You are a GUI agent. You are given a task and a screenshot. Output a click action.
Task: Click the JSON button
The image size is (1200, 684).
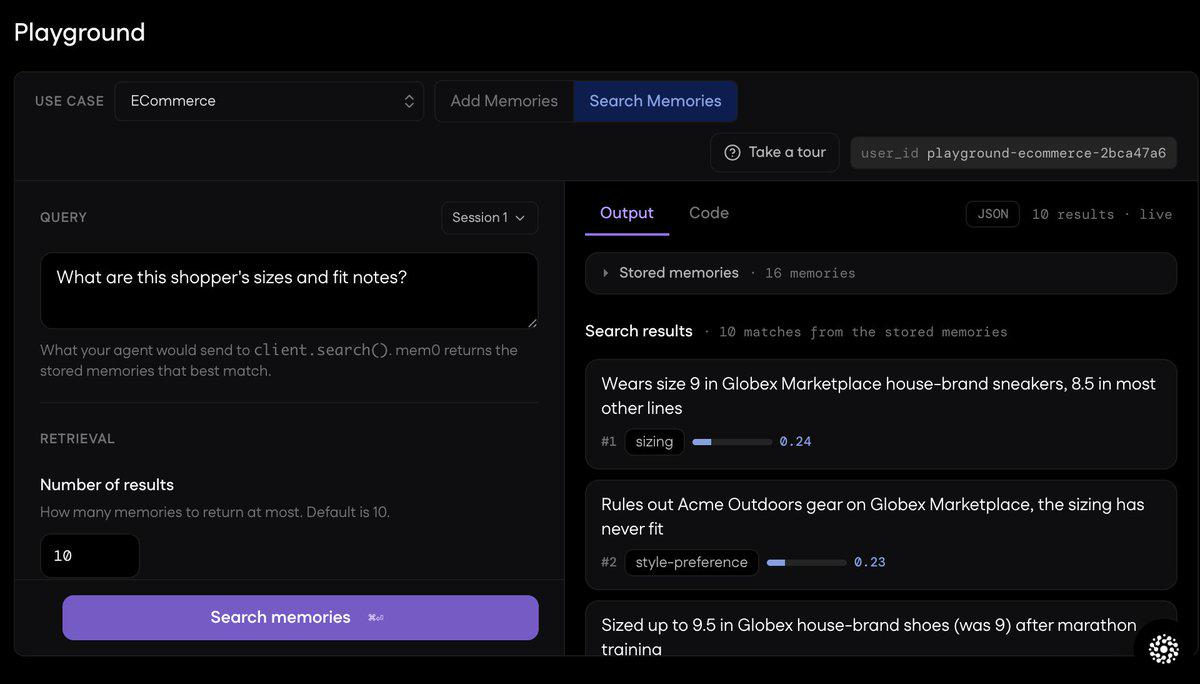tap(992, 214)
